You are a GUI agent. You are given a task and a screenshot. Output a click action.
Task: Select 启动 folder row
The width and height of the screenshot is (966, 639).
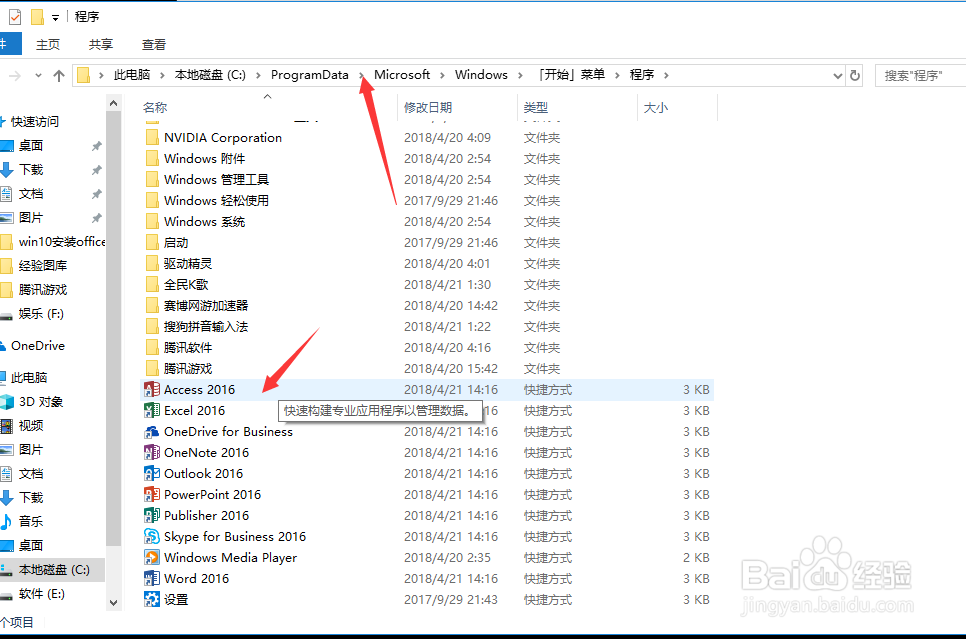[428, 242]
